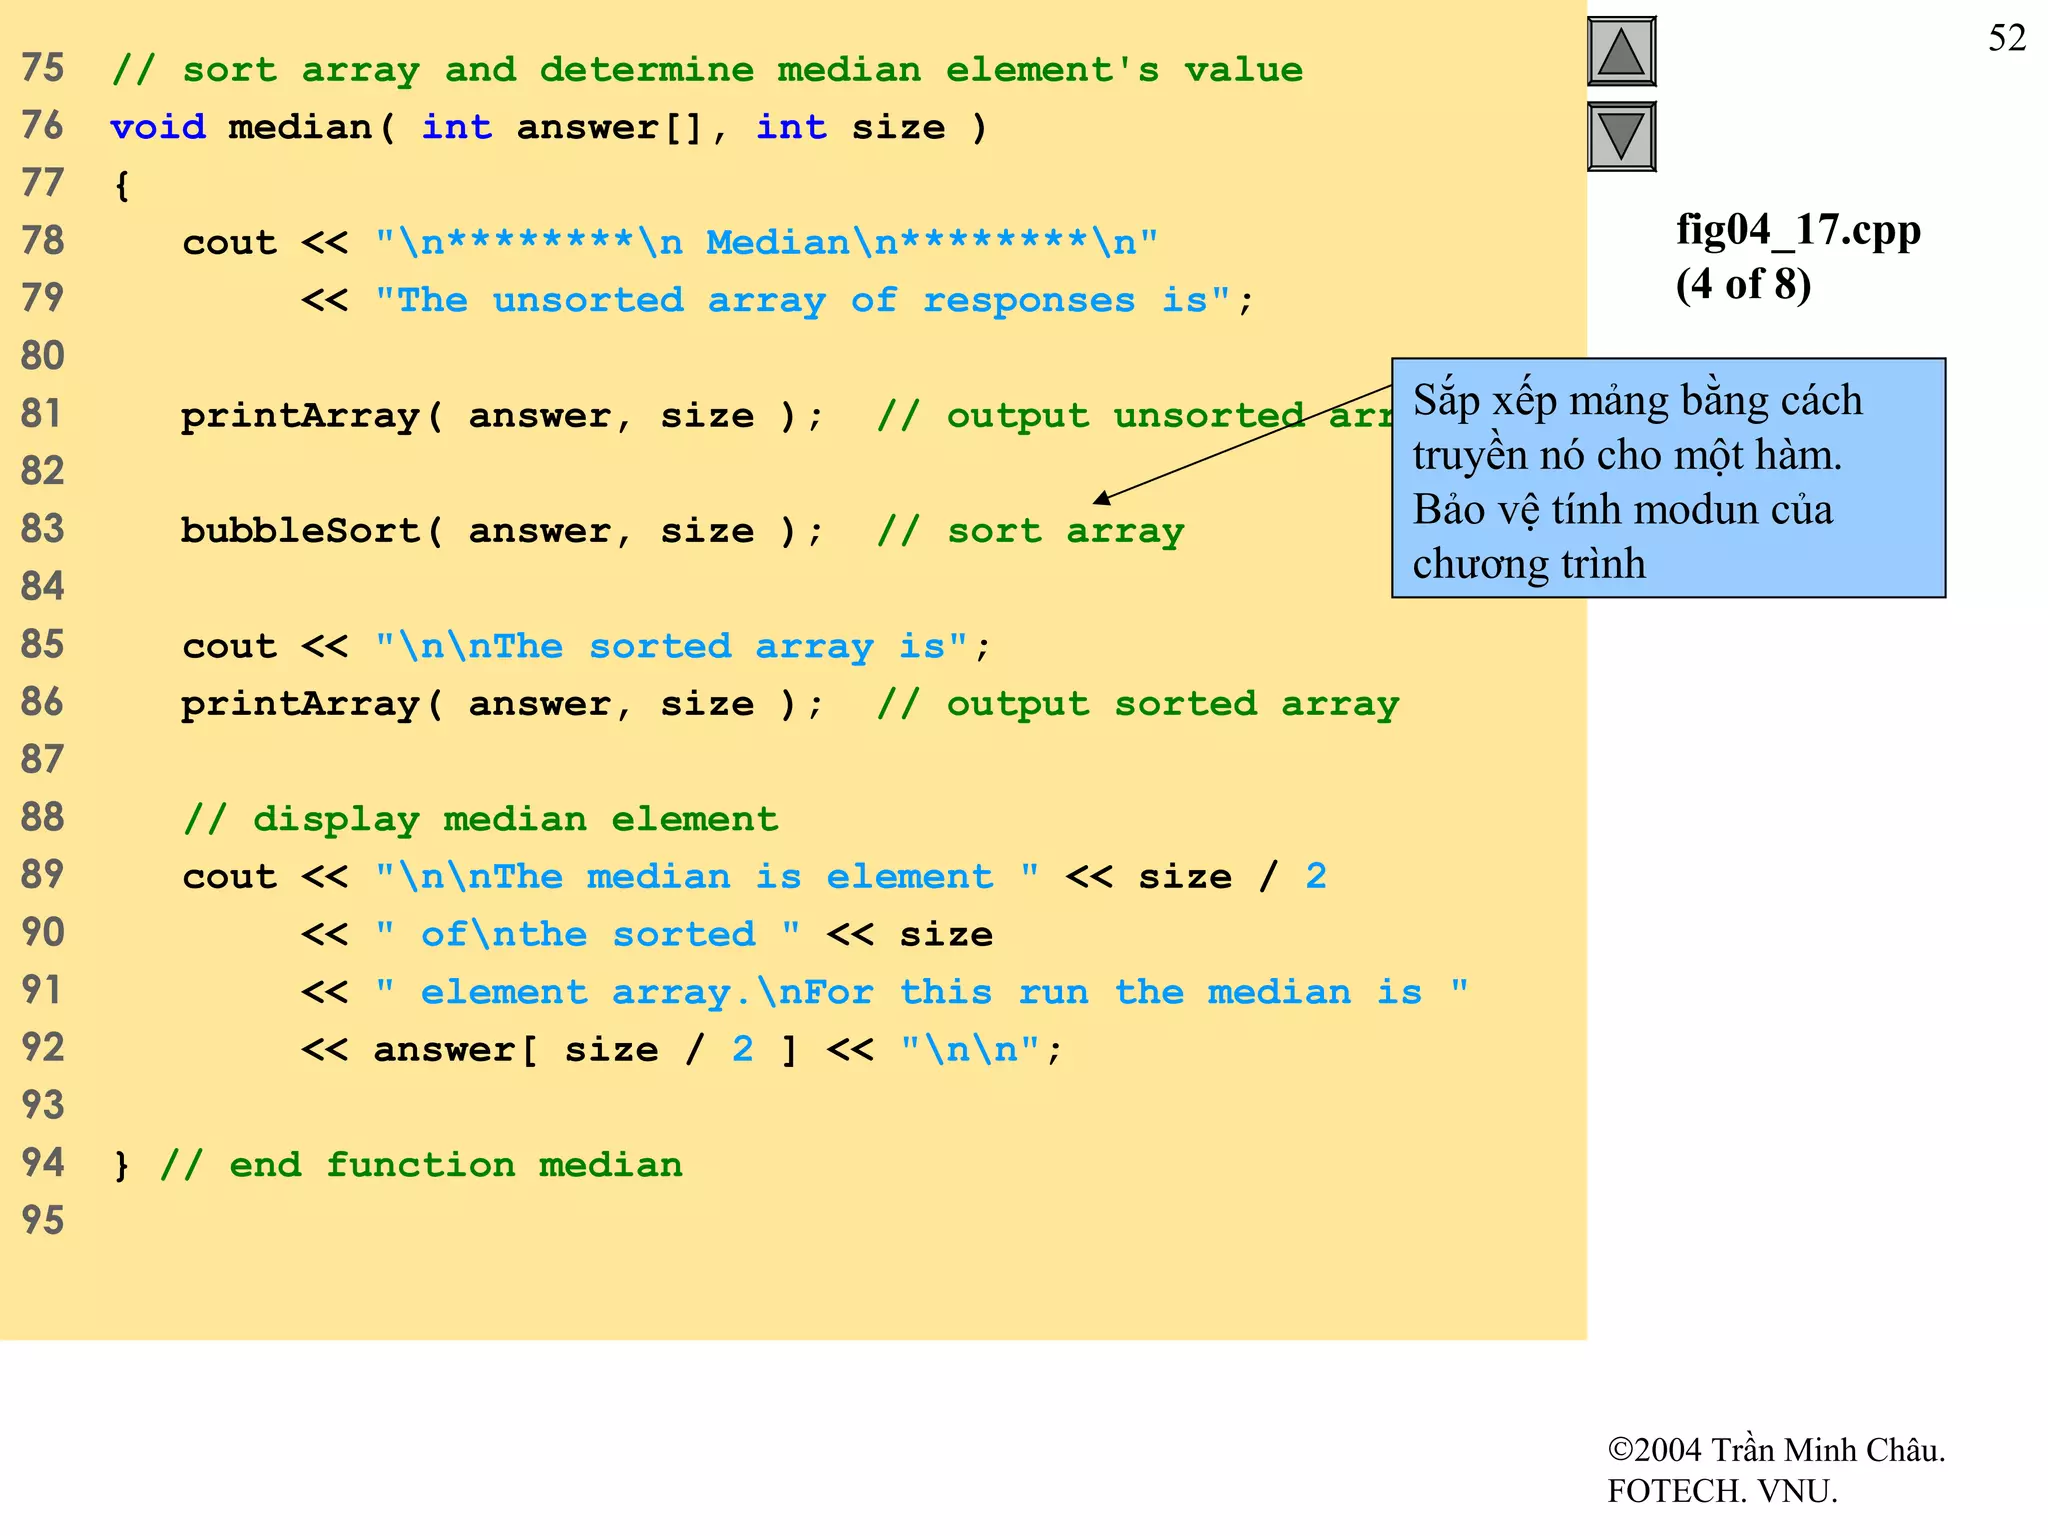Image resolution: width=2048 pixels, height=1536 pixels.
Task: Click 'The unsorted array of responses is' string
Action: (803, 300)
